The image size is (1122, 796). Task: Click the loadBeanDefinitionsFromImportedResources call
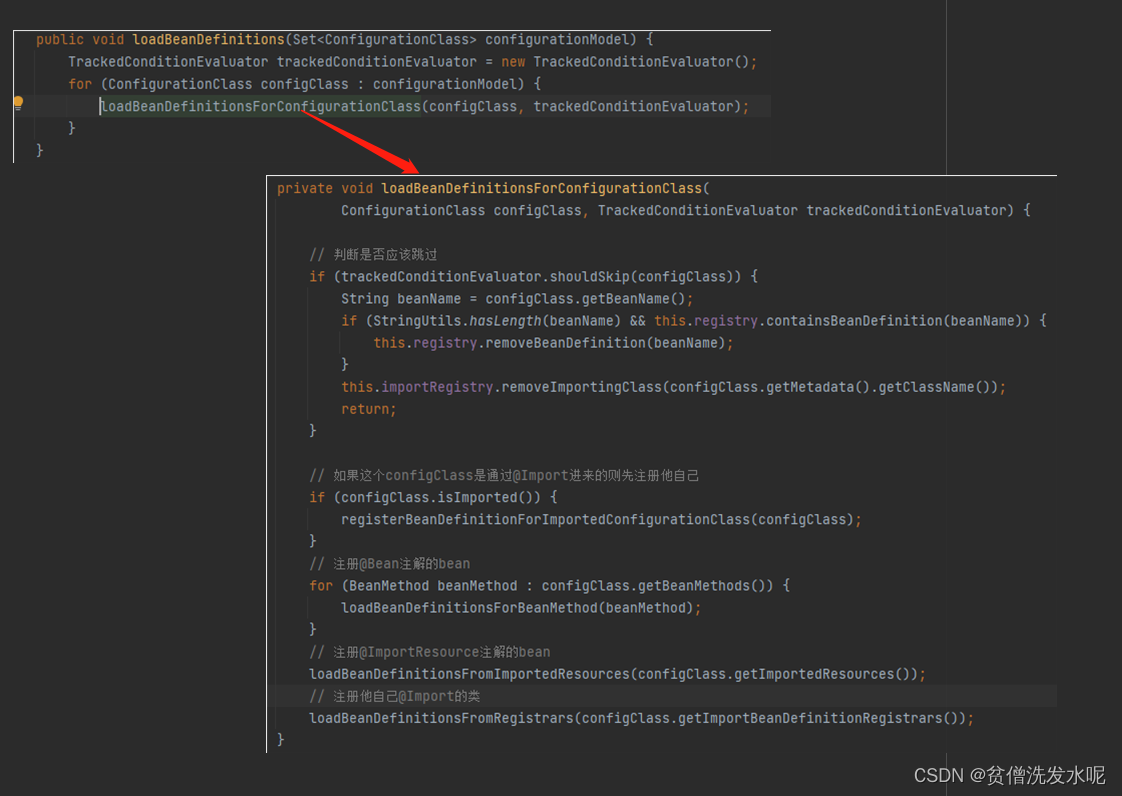470,674
